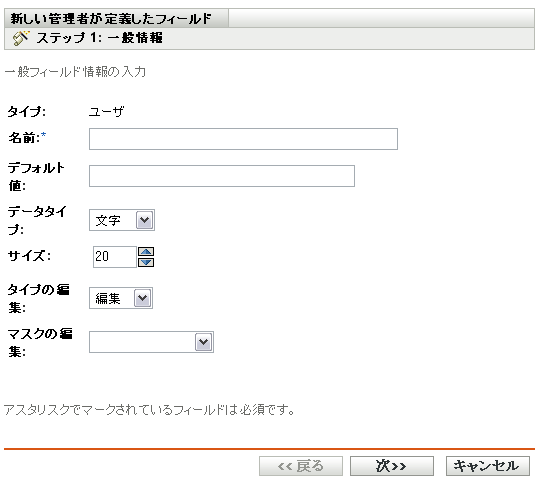Open the データタイプ dropdown showing 文字
The height and width of the screenshot is (487, 553).
[x=122, y=220]
